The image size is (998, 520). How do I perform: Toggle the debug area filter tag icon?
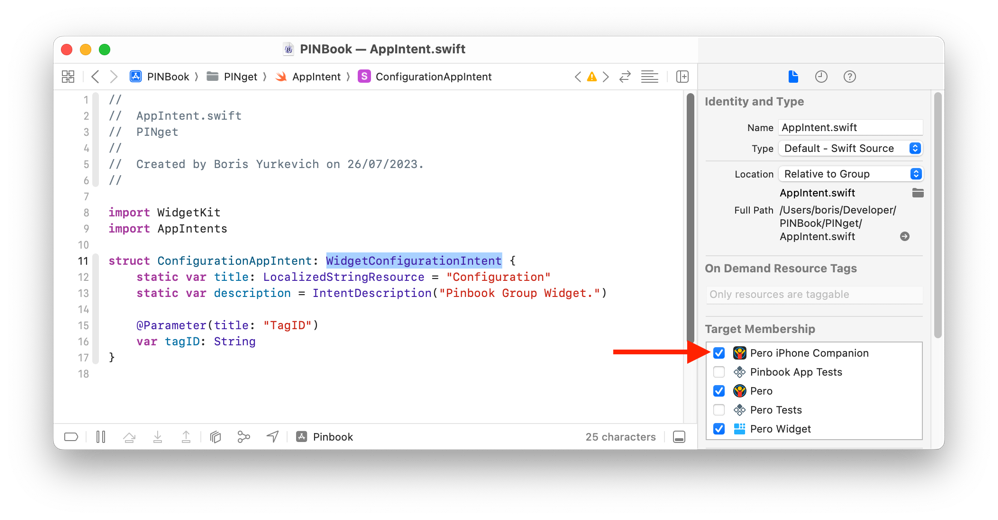pos(71,437)
